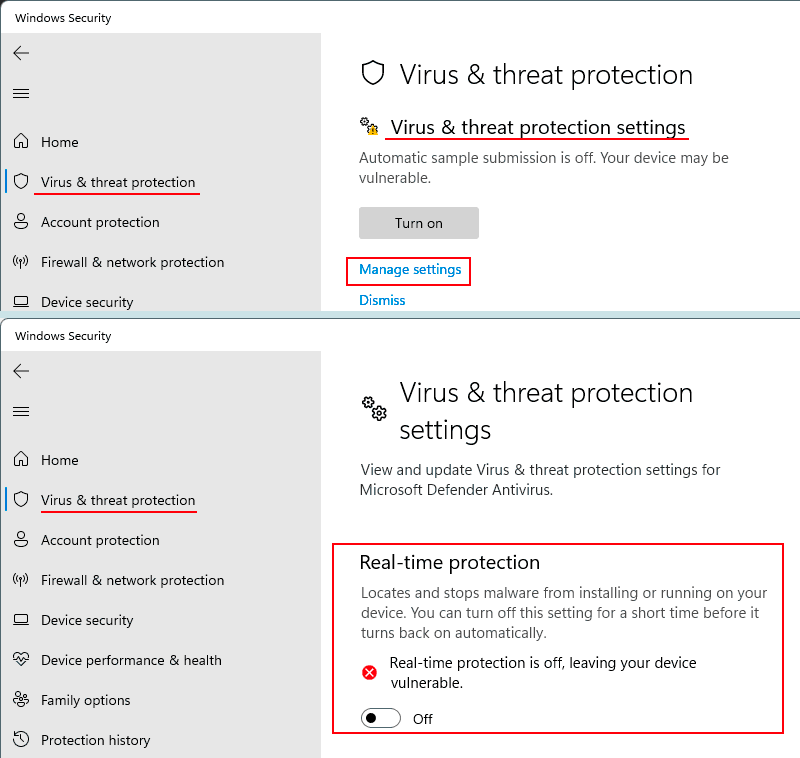Click the Device security laptop icon in the upper sidebar

coord(21,301)
